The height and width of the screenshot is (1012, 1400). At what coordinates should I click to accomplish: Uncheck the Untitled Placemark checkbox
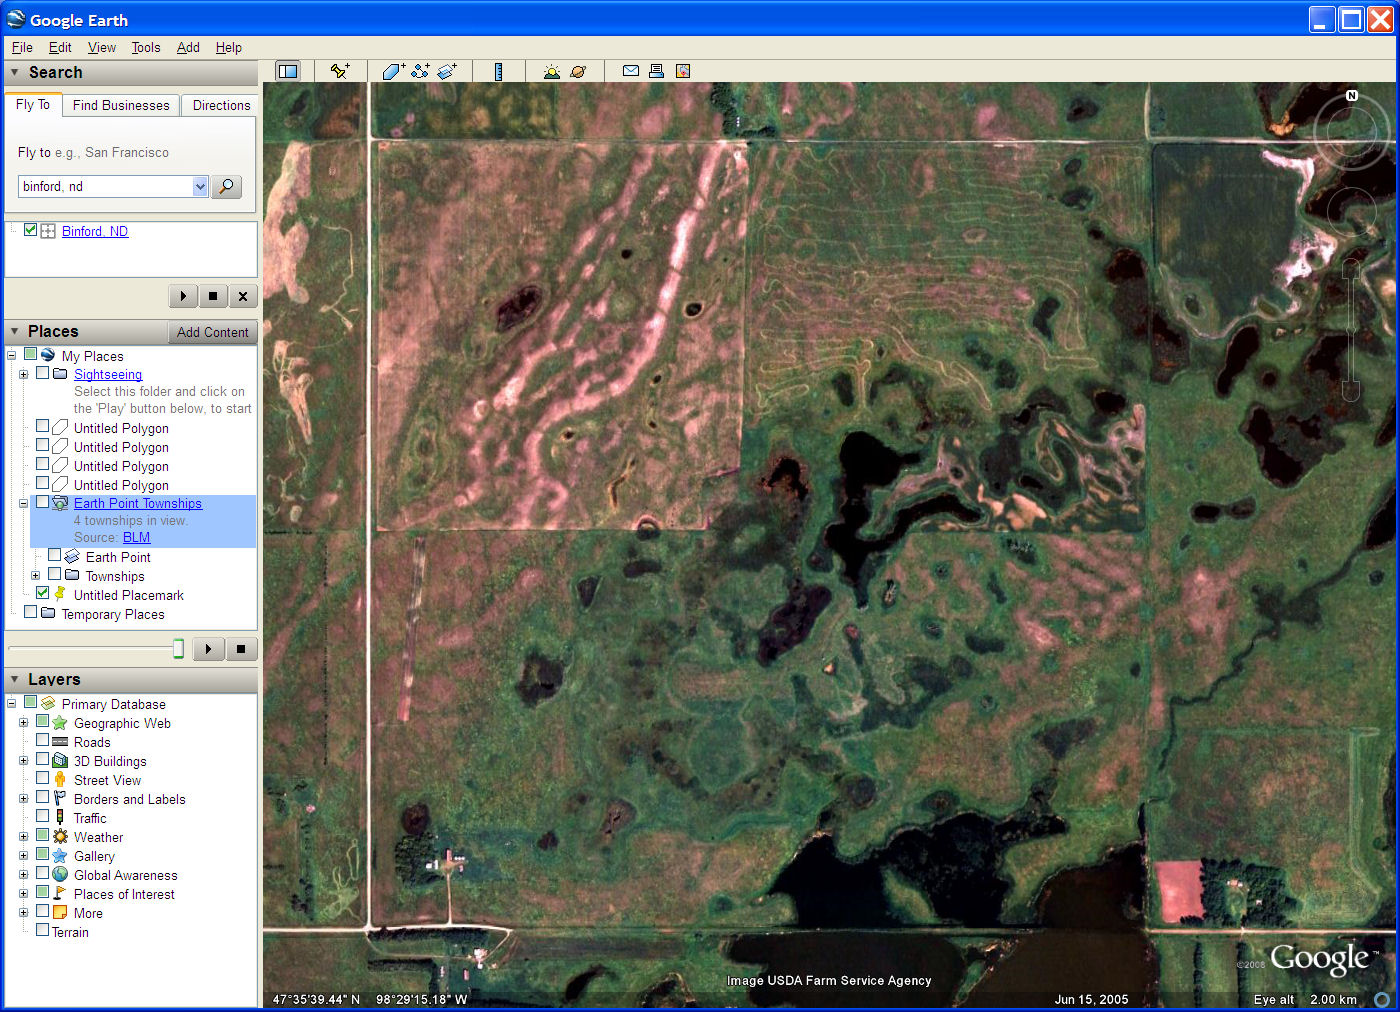pos(42,594)
